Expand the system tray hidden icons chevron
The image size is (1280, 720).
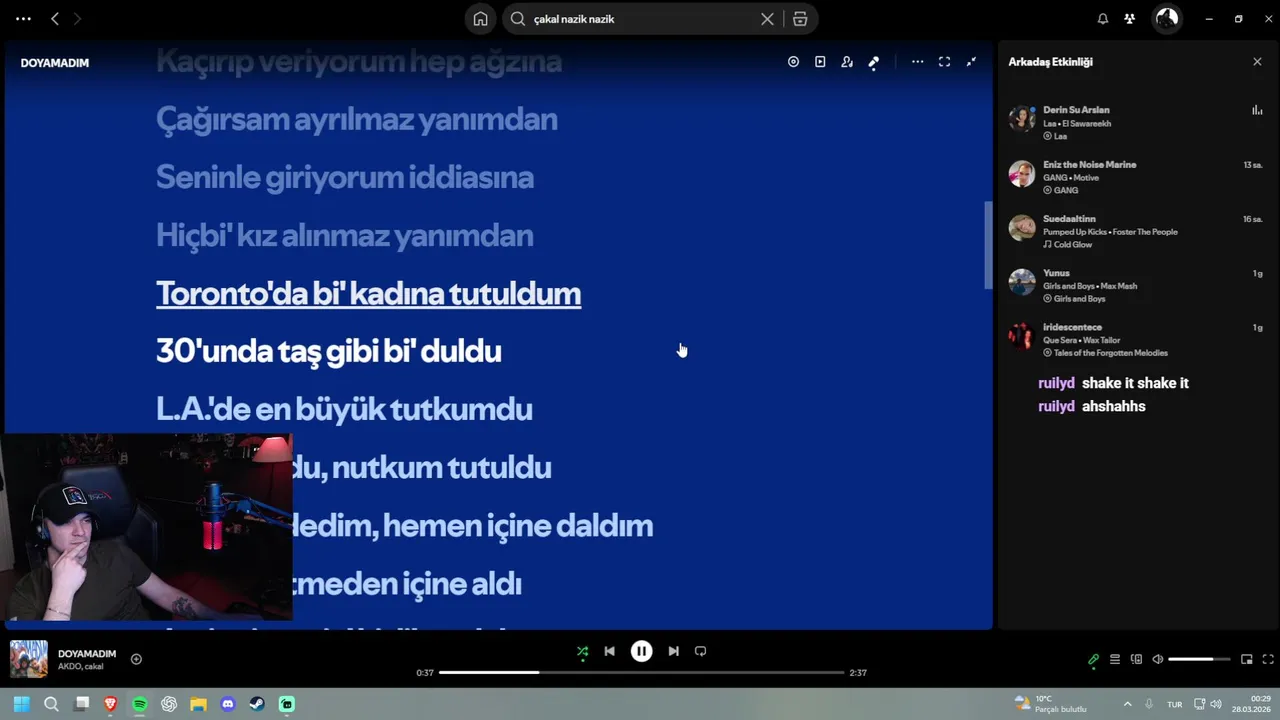click(x=1127, y=704)
